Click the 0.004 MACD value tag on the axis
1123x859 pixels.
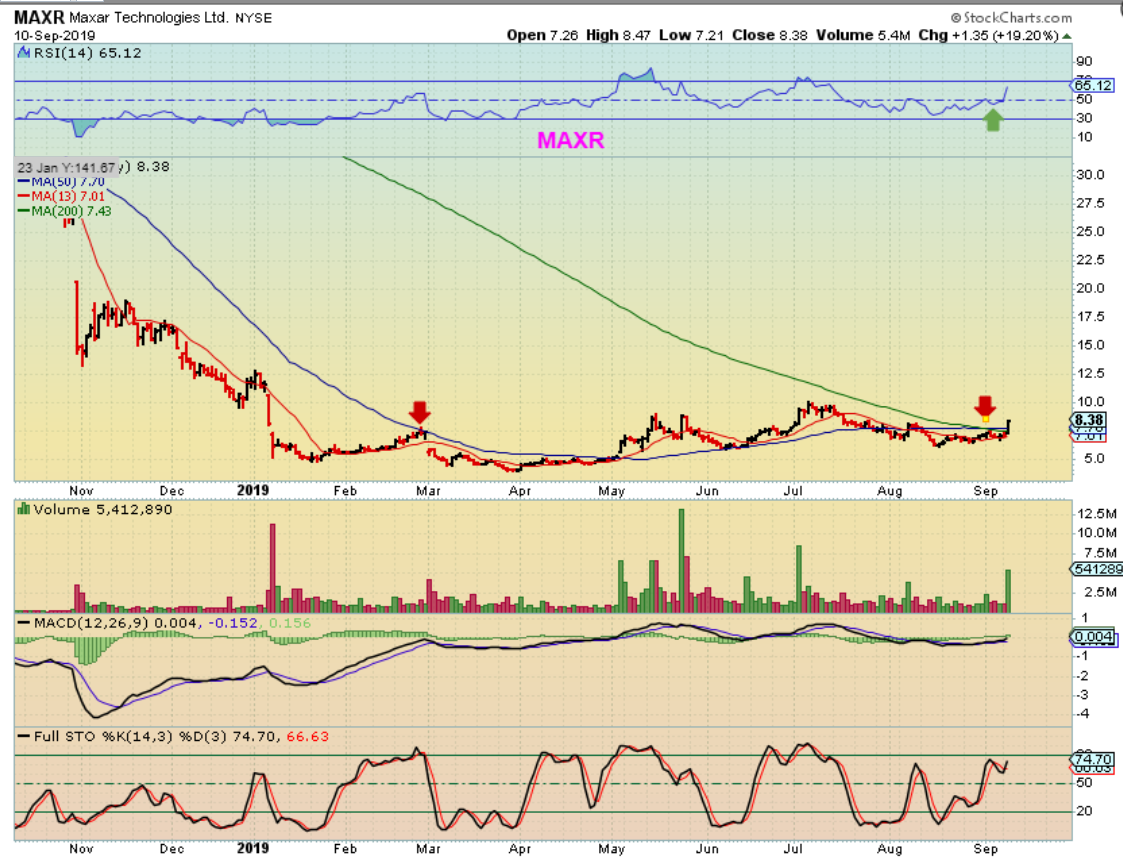pyautogui.click(x=1093, y=636)
